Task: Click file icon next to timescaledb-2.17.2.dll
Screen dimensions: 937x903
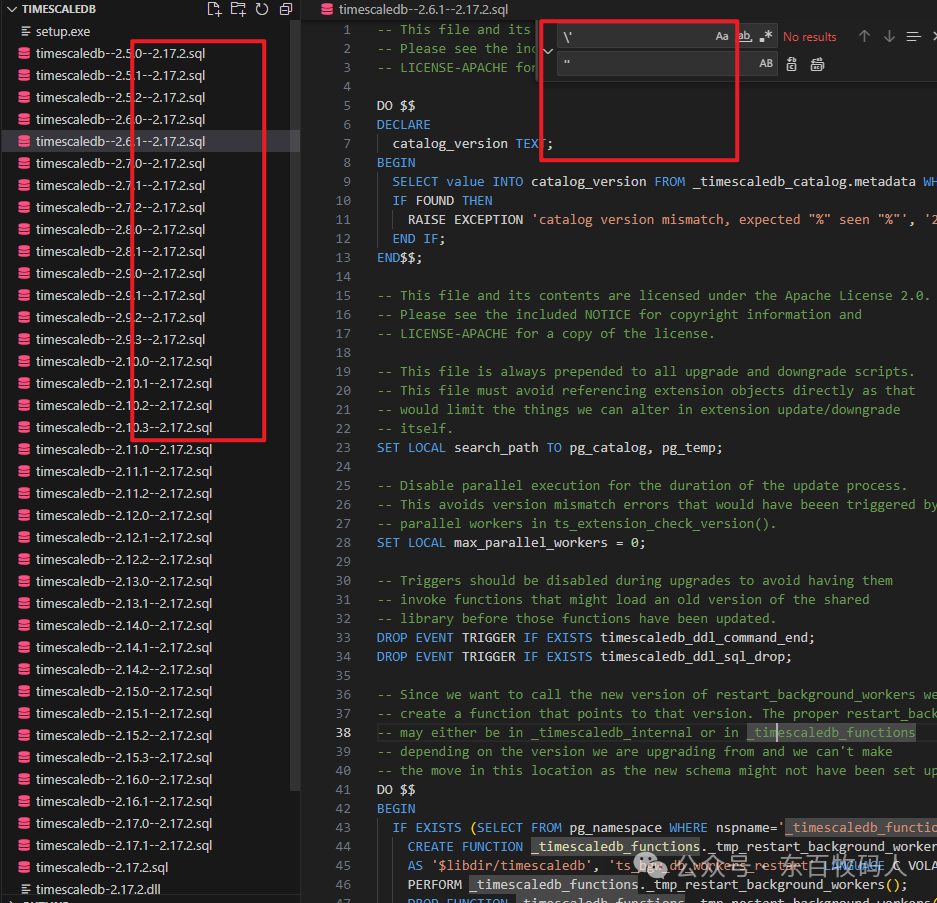Action: point(25,889)
